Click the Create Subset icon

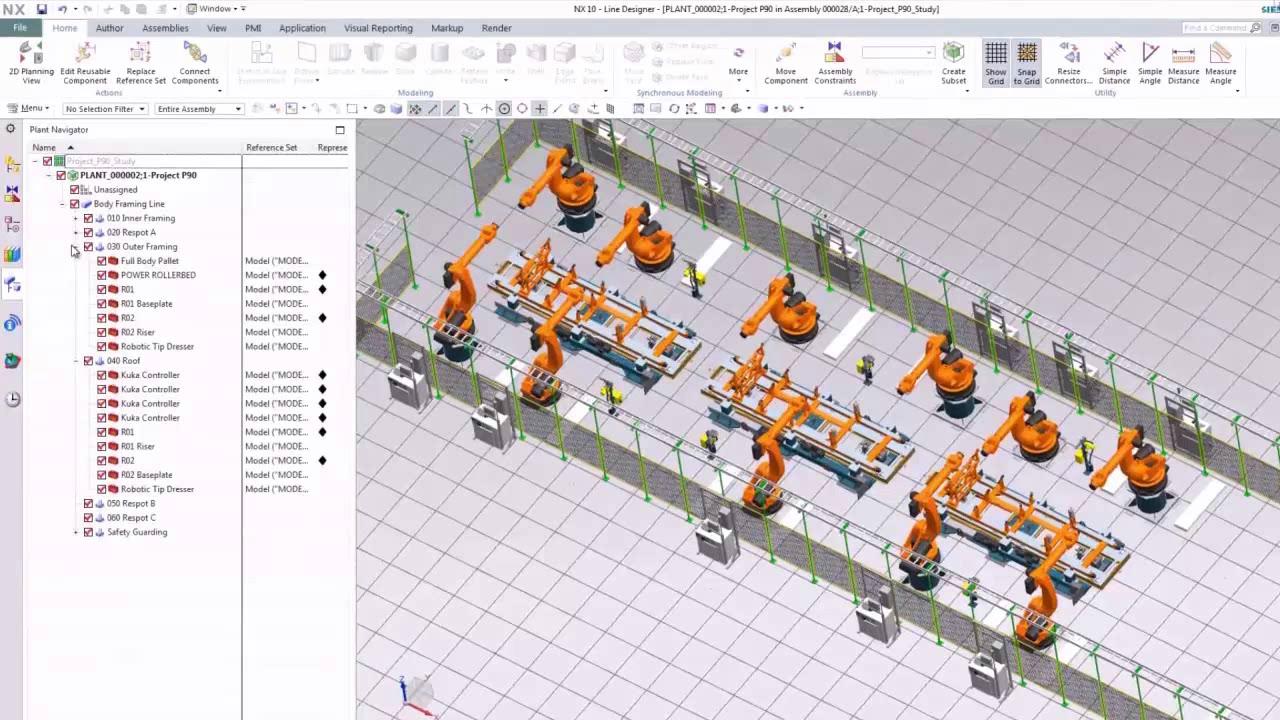(954, 62)
